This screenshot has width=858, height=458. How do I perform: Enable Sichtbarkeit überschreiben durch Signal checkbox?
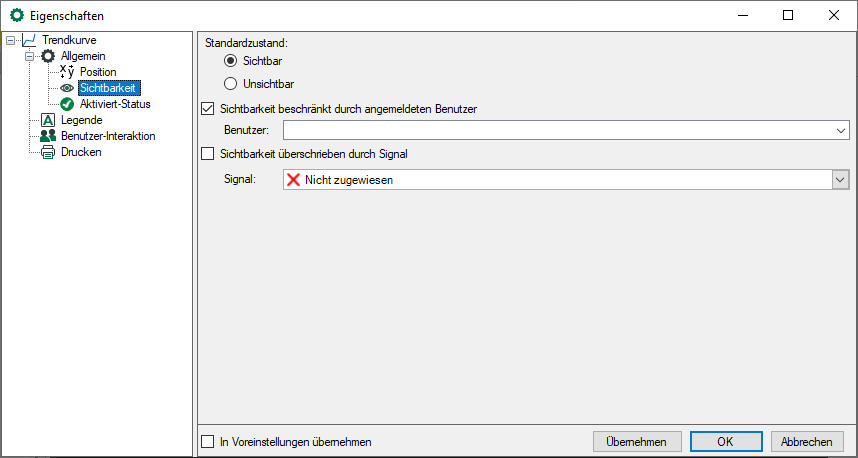point(208,154)
